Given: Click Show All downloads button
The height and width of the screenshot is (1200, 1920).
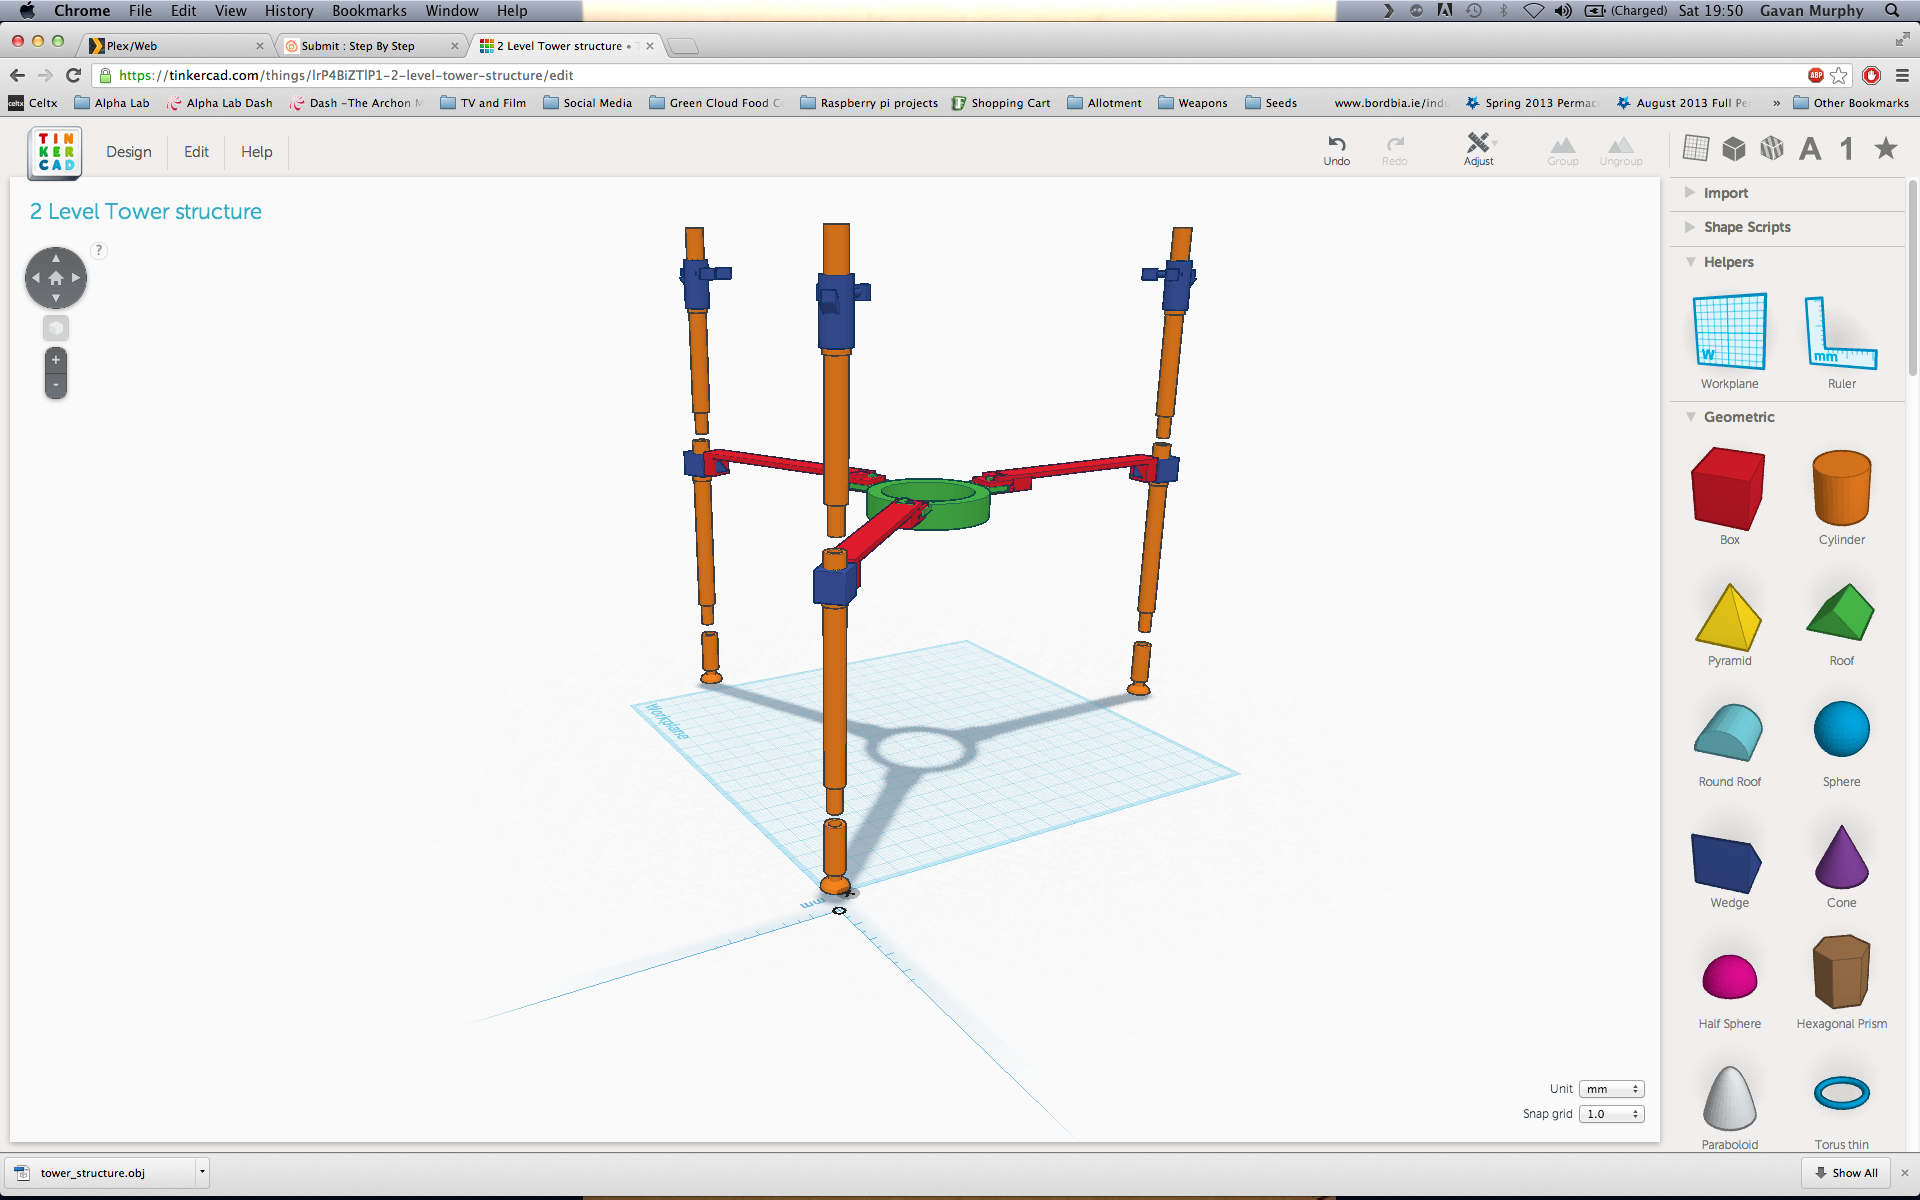Looking at the screenshot, I should (1847, 1173).
